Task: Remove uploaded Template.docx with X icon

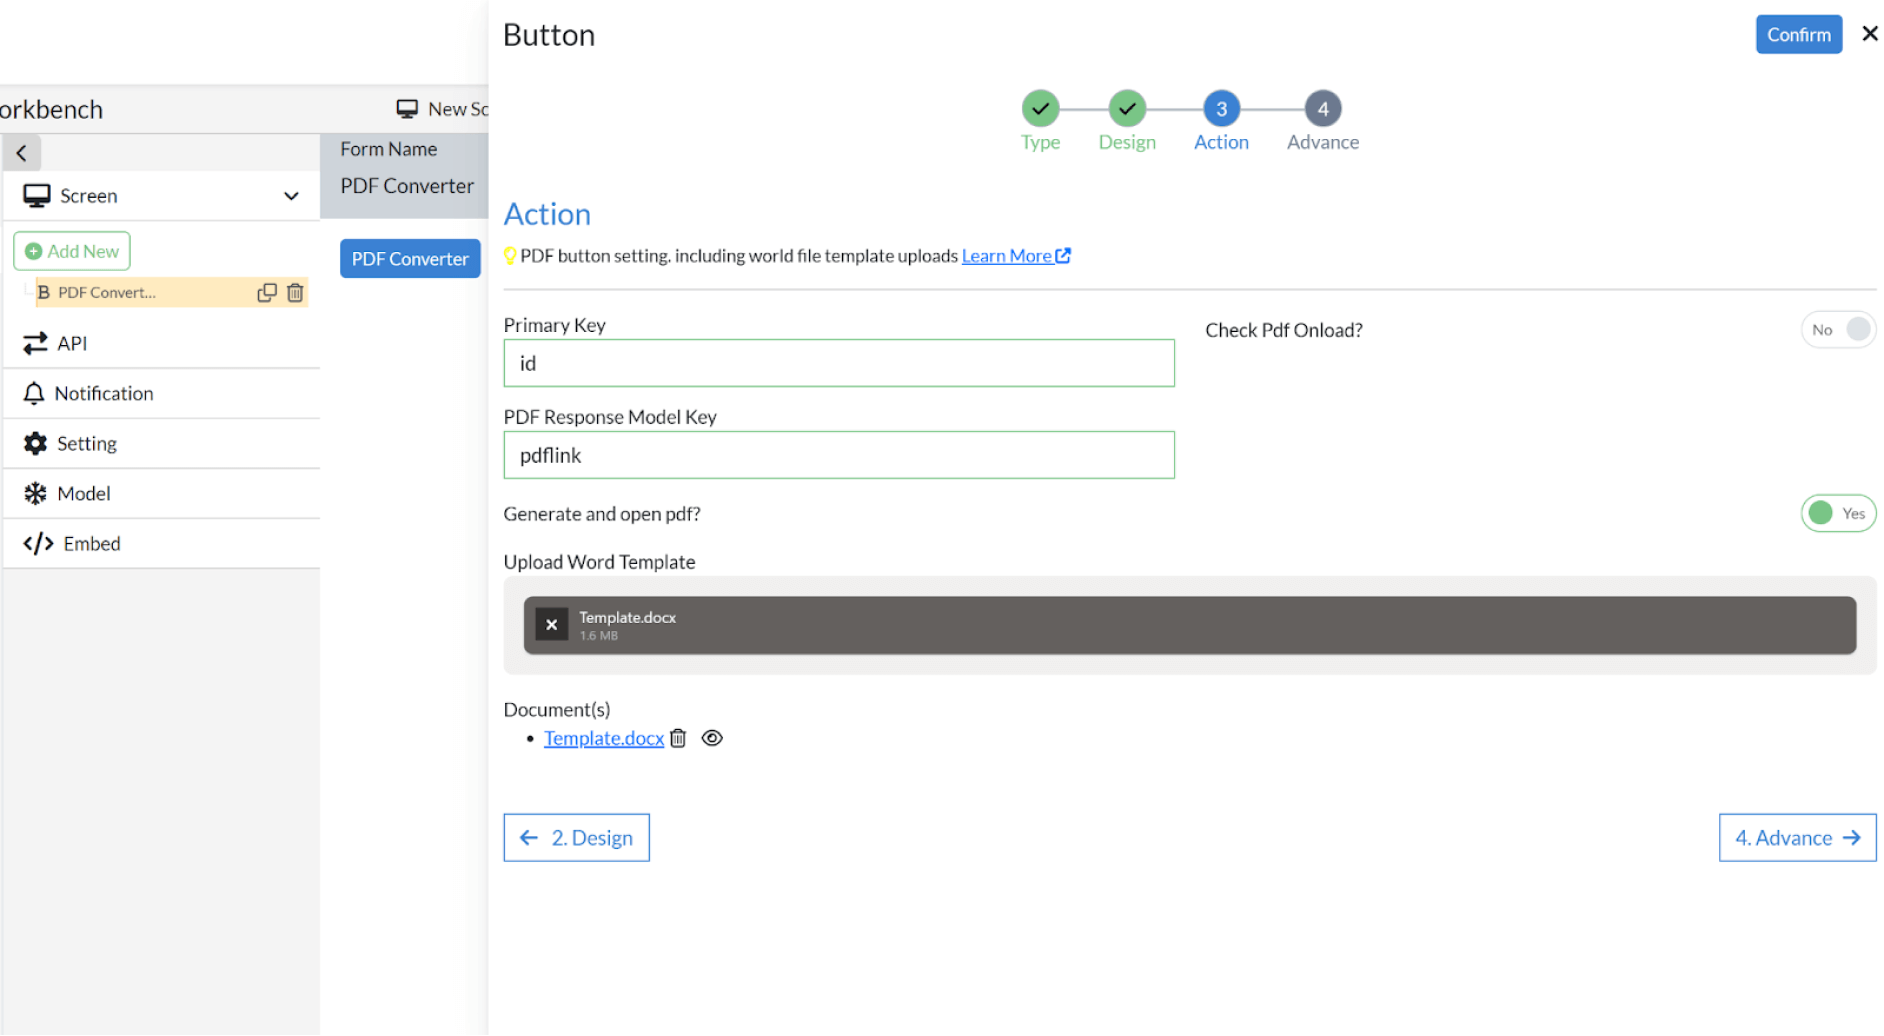Action: 551,625
